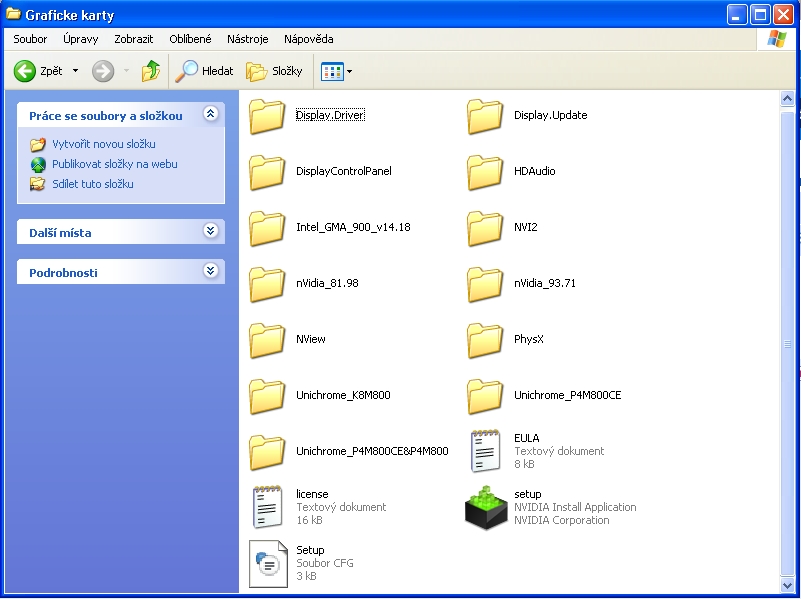Image resolution: width=801 pixels, height=599 pixels.
Task: Open the Search (Hledat) tool
Action: [204, 71]
